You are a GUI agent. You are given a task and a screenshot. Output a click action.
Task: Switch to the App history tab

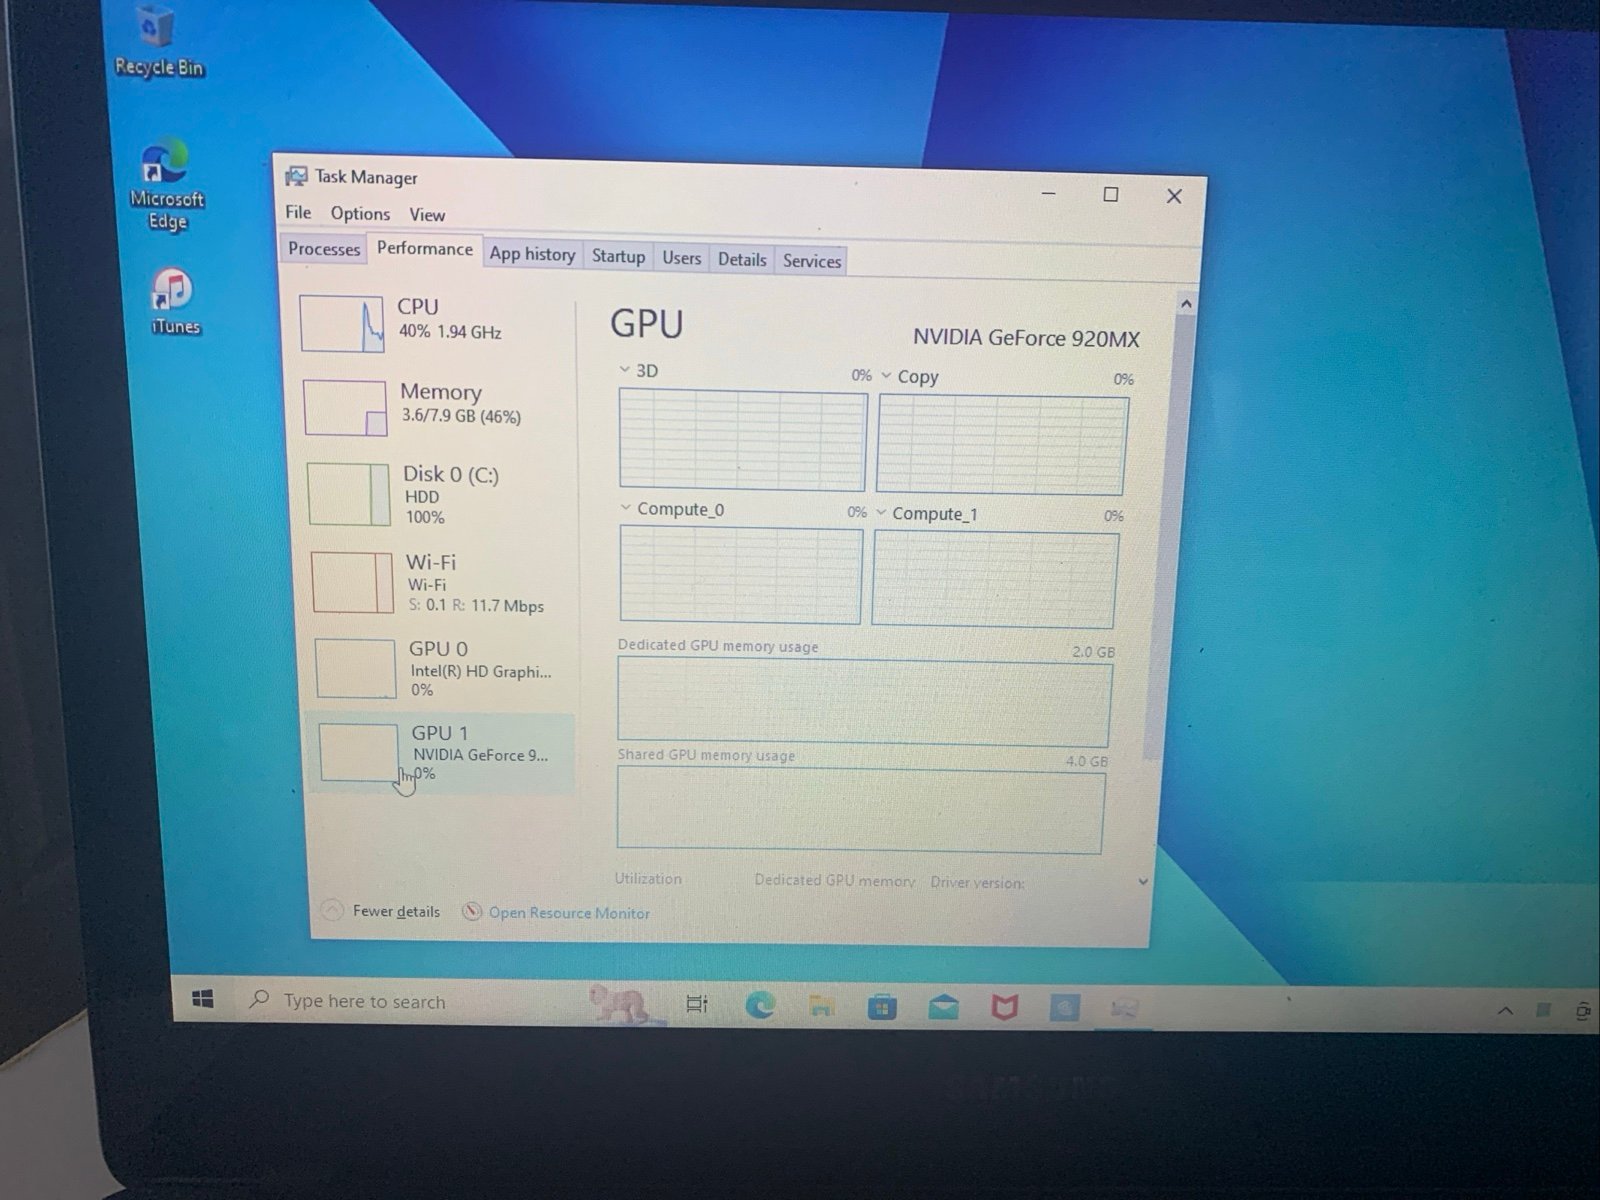click(532, 254)
